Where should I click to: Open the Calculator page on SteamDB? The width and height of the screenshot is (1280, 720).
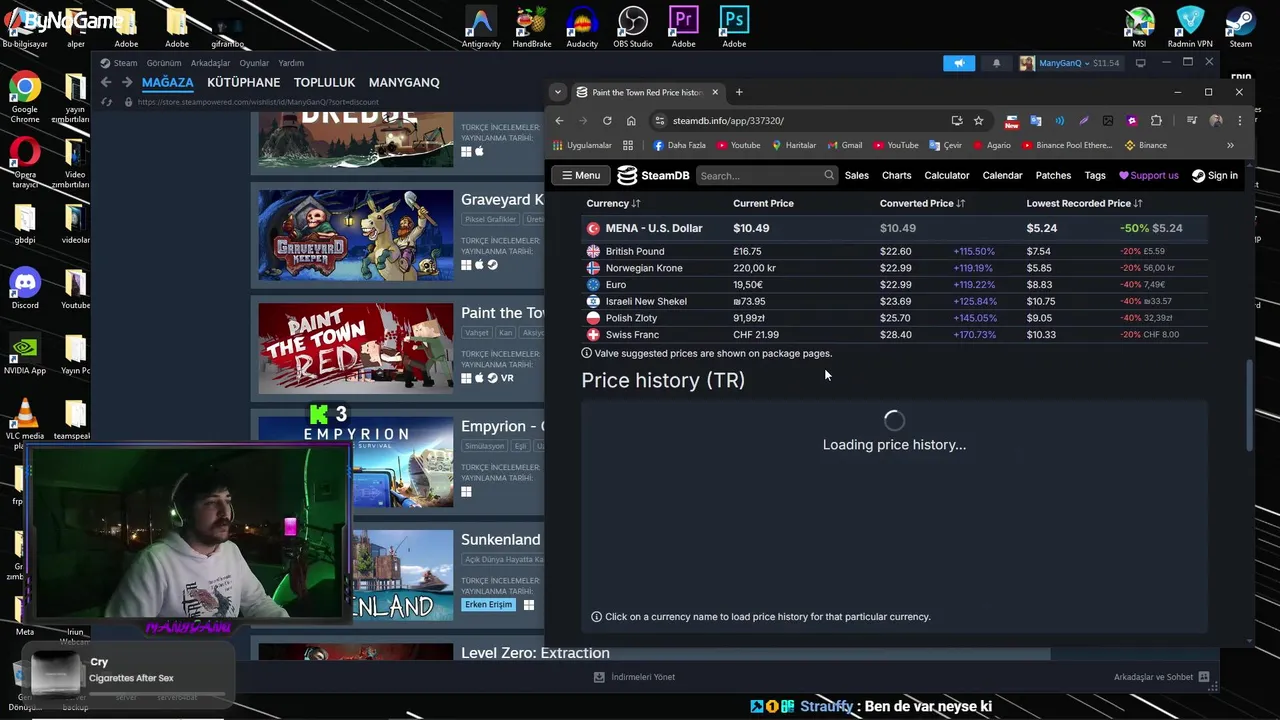click(x=947, y=175)
